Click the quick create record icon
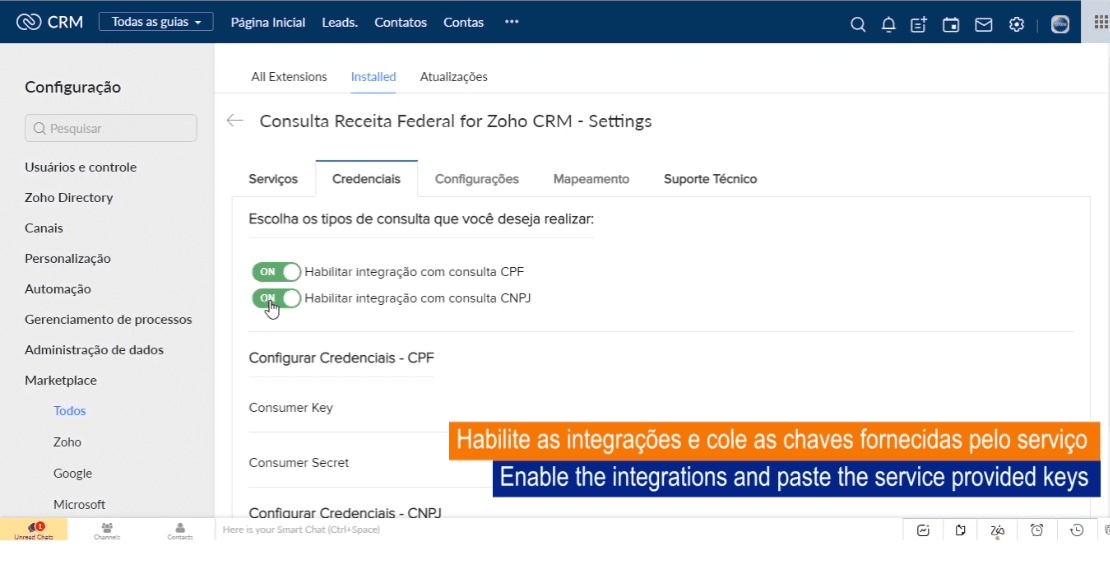This screenshot has width=1110, height=573. (919, 24)
